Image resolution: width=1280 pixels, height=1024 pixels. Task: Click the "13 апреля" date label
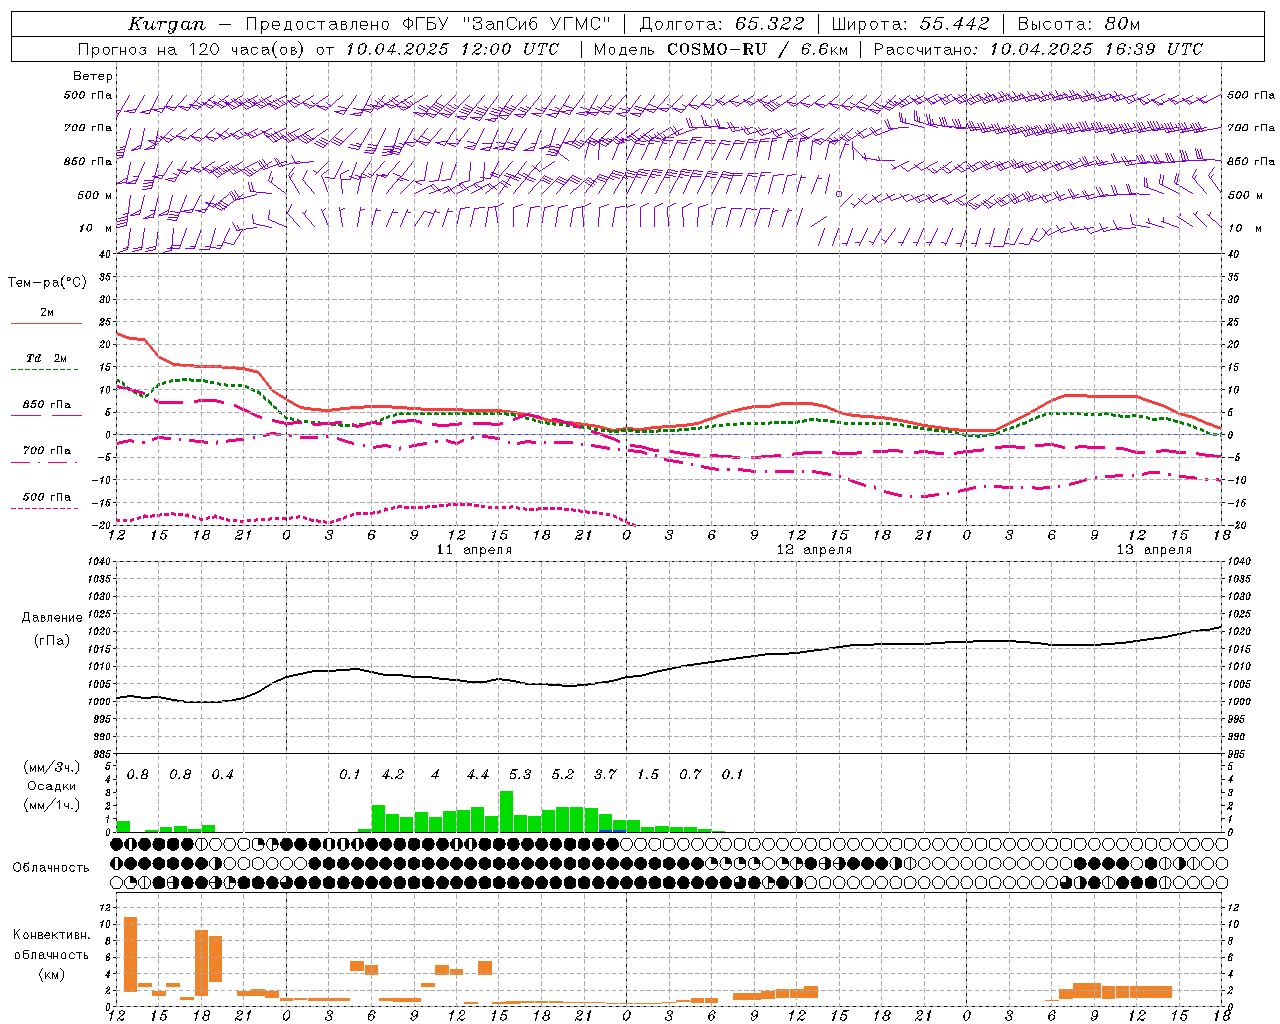(x=1154, y=550)
